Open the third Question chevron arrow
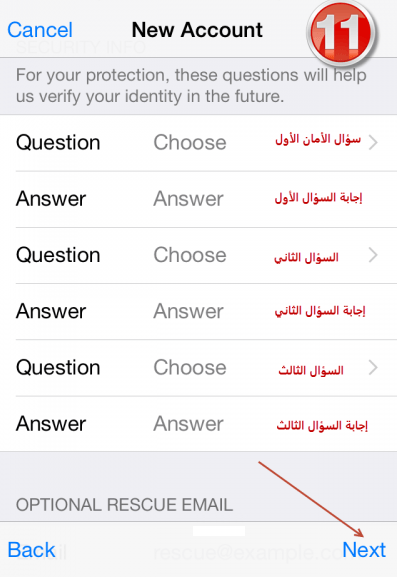Viewport: 397px width, 577px height. (x=373, y=367)
